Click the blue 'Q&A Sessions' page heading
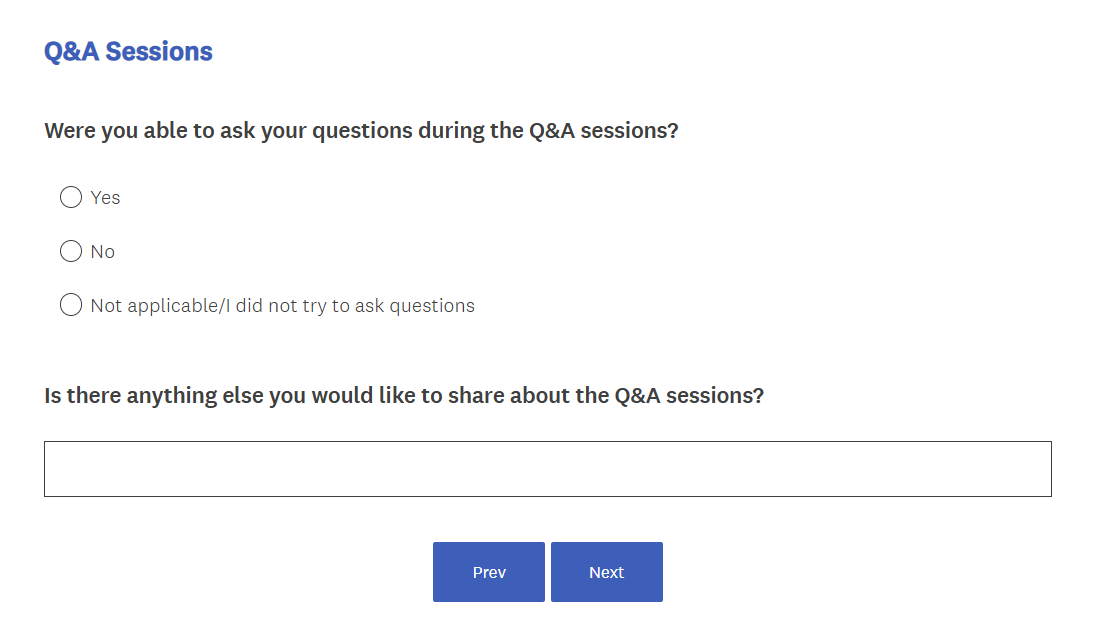The height and width of the screenshot is (617, 1095). [x=128, y=52]
